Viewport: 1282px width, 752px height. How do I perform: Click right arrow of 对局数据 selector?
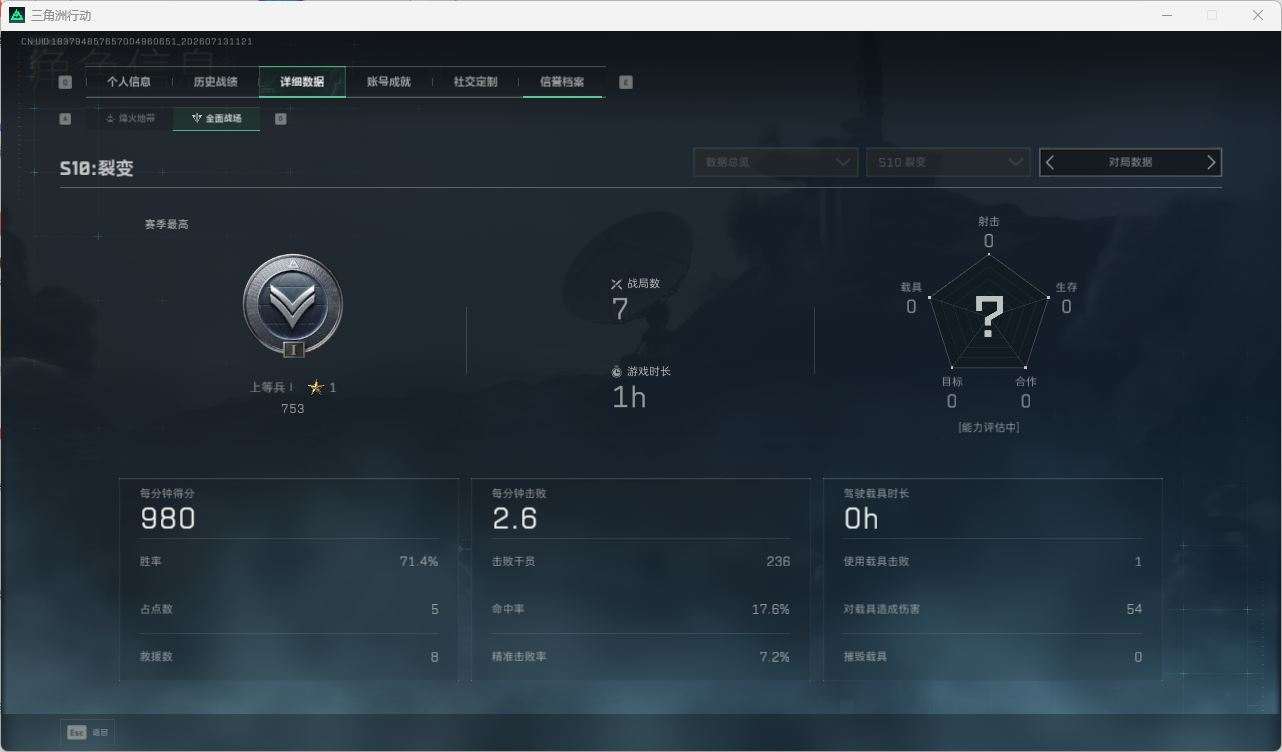coord(1211,162)
